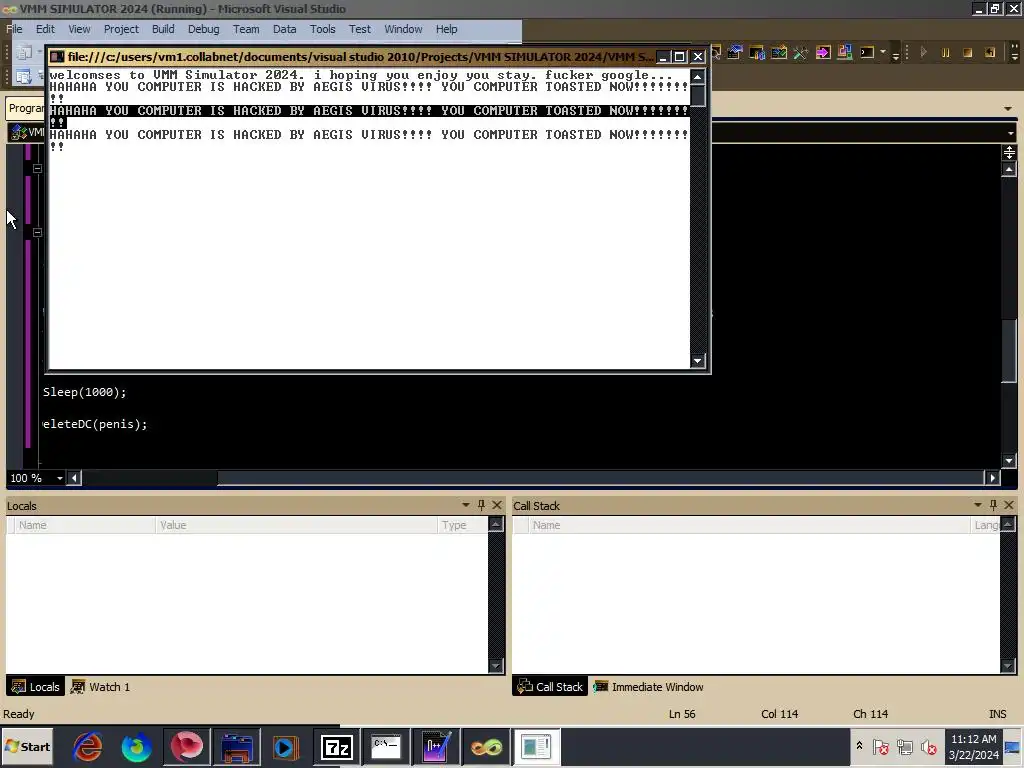Open the Command Window icon dropdown arrow
The image size is (1024, 768).
(x=883, y=52)
